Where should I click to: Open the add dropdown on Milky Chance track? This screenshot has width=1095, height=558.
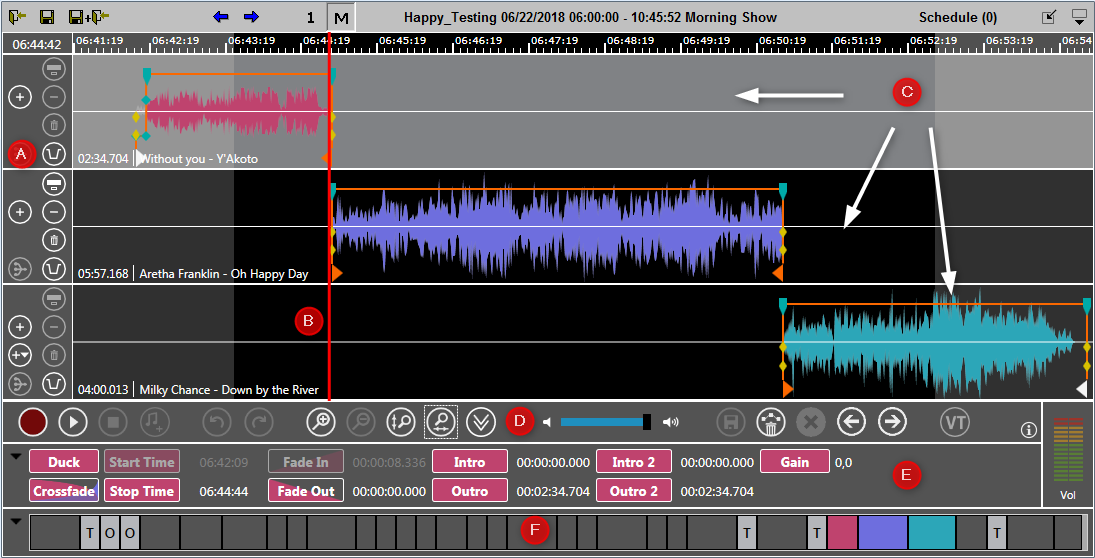tap(20, 355)
